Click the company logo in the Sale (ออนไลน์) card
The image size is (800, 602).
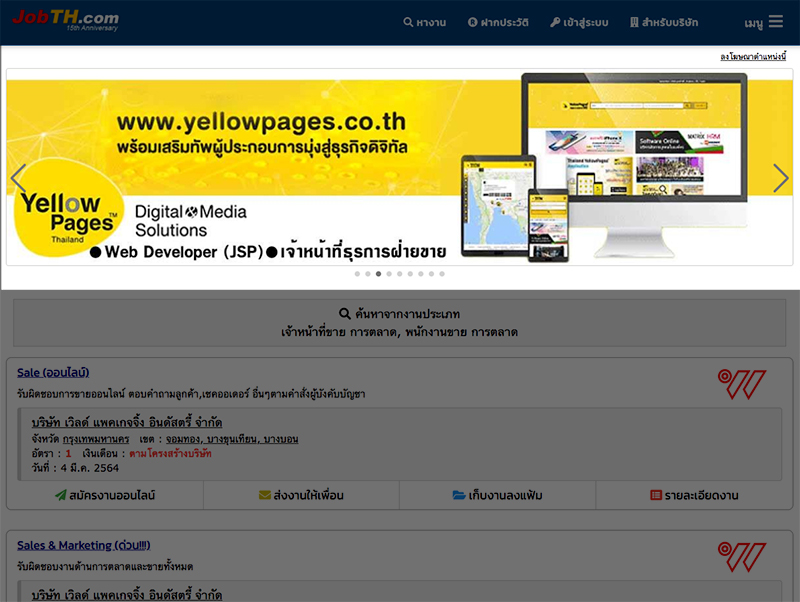(x=742, y=384)
